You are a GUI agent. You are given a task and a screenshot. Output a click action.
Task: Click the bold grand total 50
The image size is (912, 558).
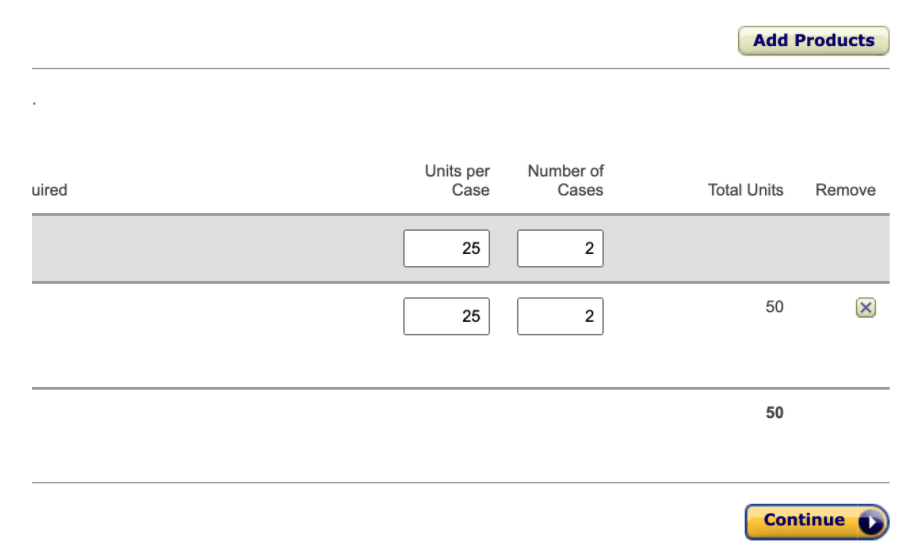pyautogui.click(x=774, y=413)
